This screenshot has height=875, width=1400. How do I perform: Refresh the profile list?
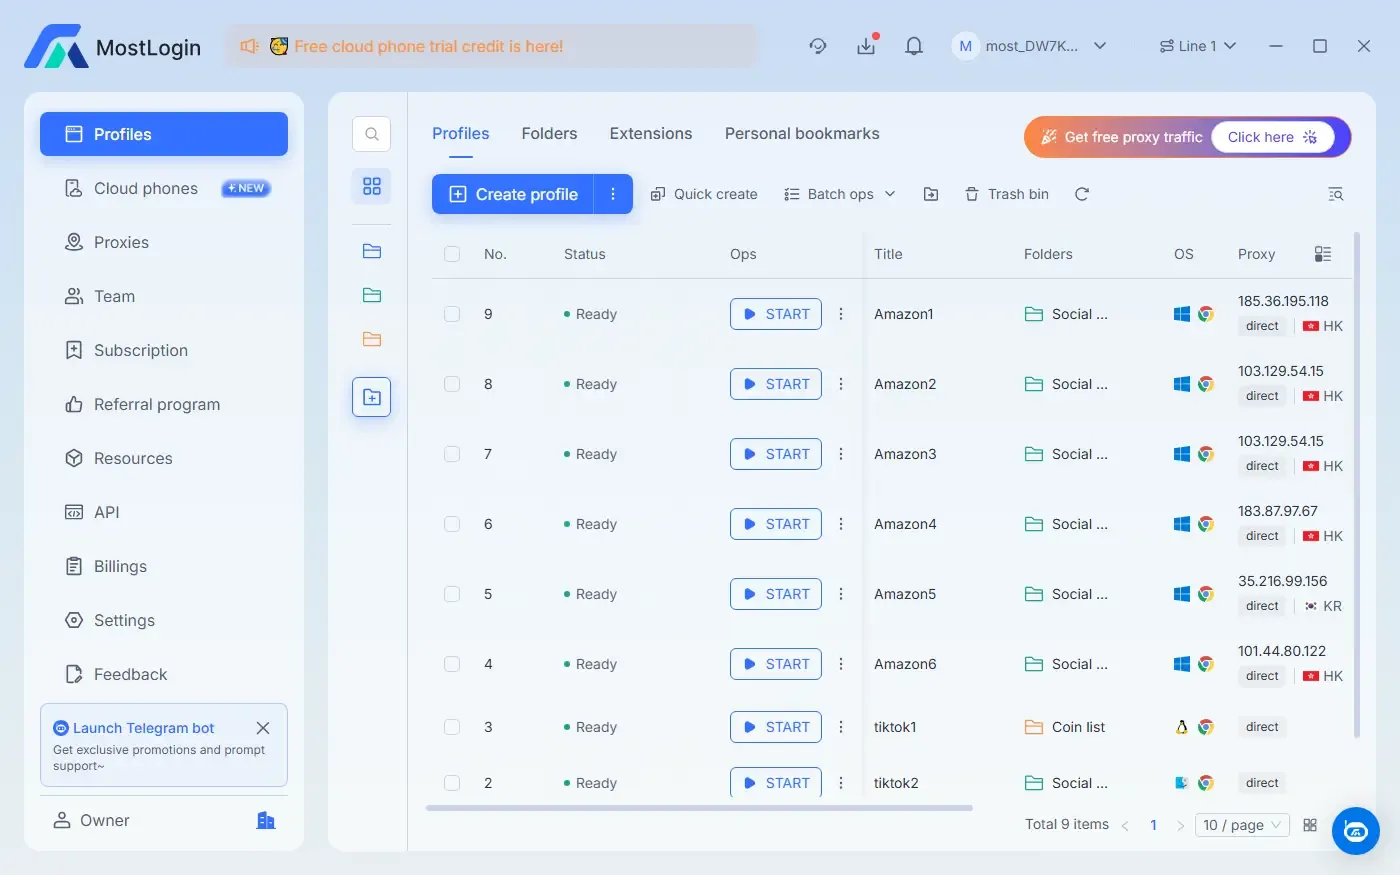tap(1081, 194)
